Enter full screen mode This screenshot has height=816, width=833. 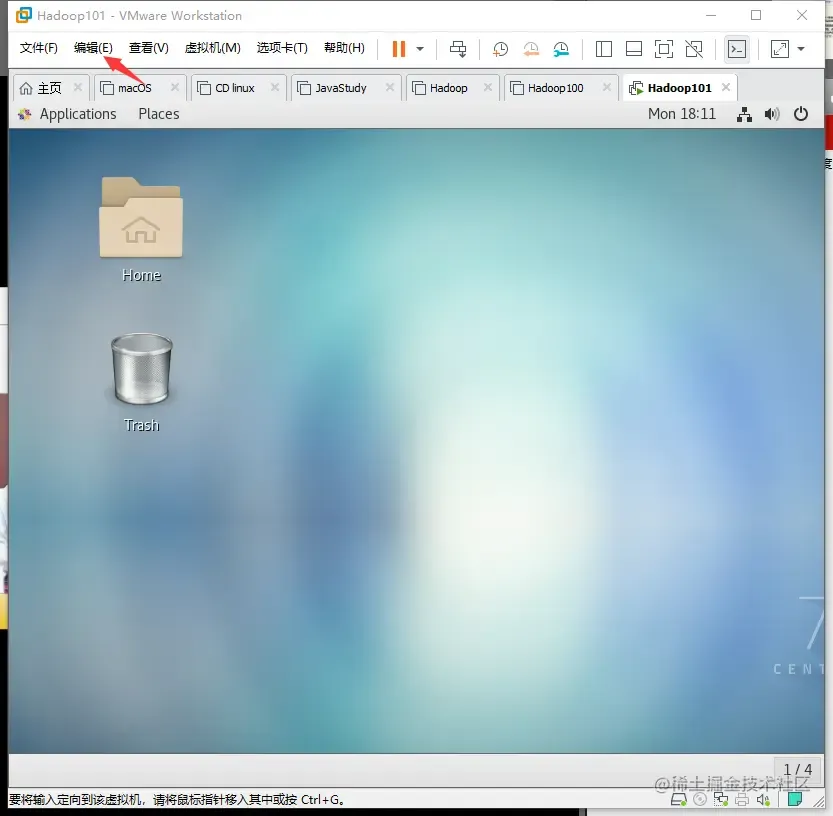pyautogui.click(x=664, y=49)
